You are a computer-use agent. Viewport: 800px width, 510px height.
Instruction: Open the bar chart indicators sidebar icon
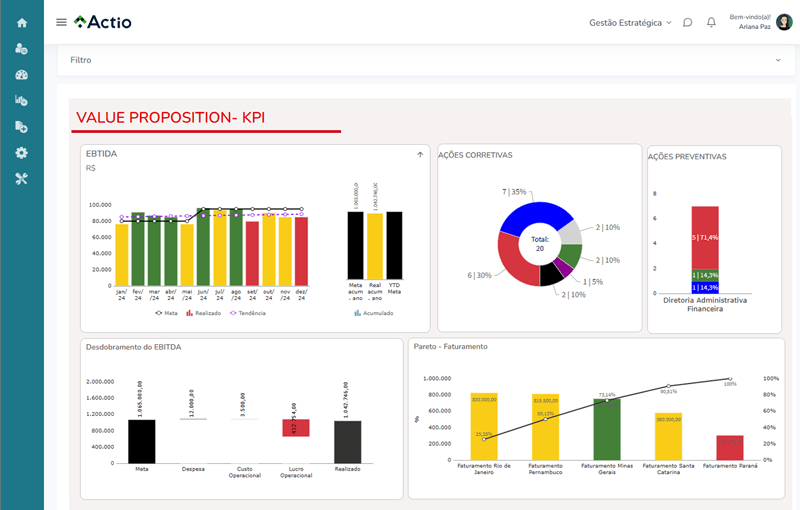21,100
